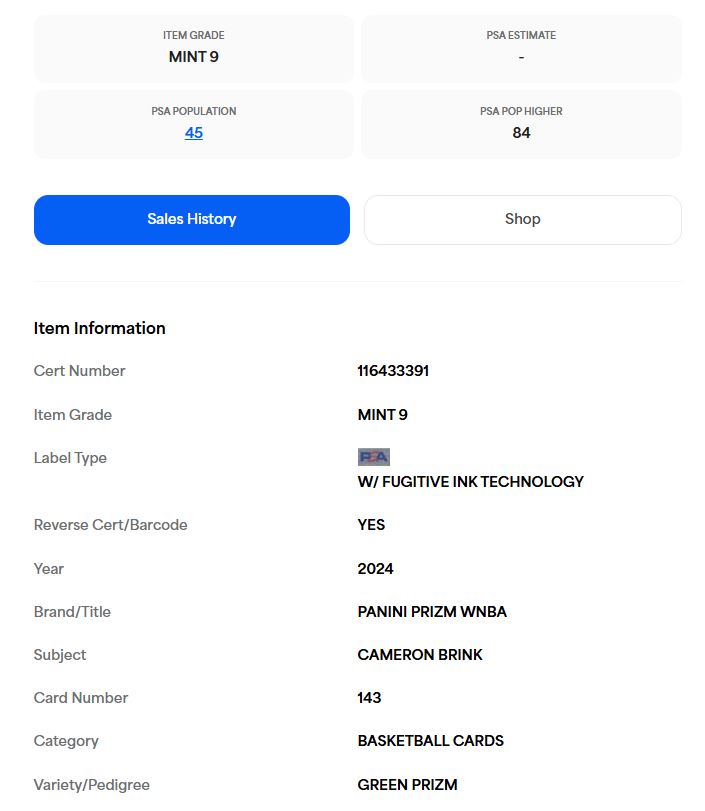Click W/ FUGITIVE INK TECHNOLOGY text
This screenshot has width=705, height=811.
470,482
